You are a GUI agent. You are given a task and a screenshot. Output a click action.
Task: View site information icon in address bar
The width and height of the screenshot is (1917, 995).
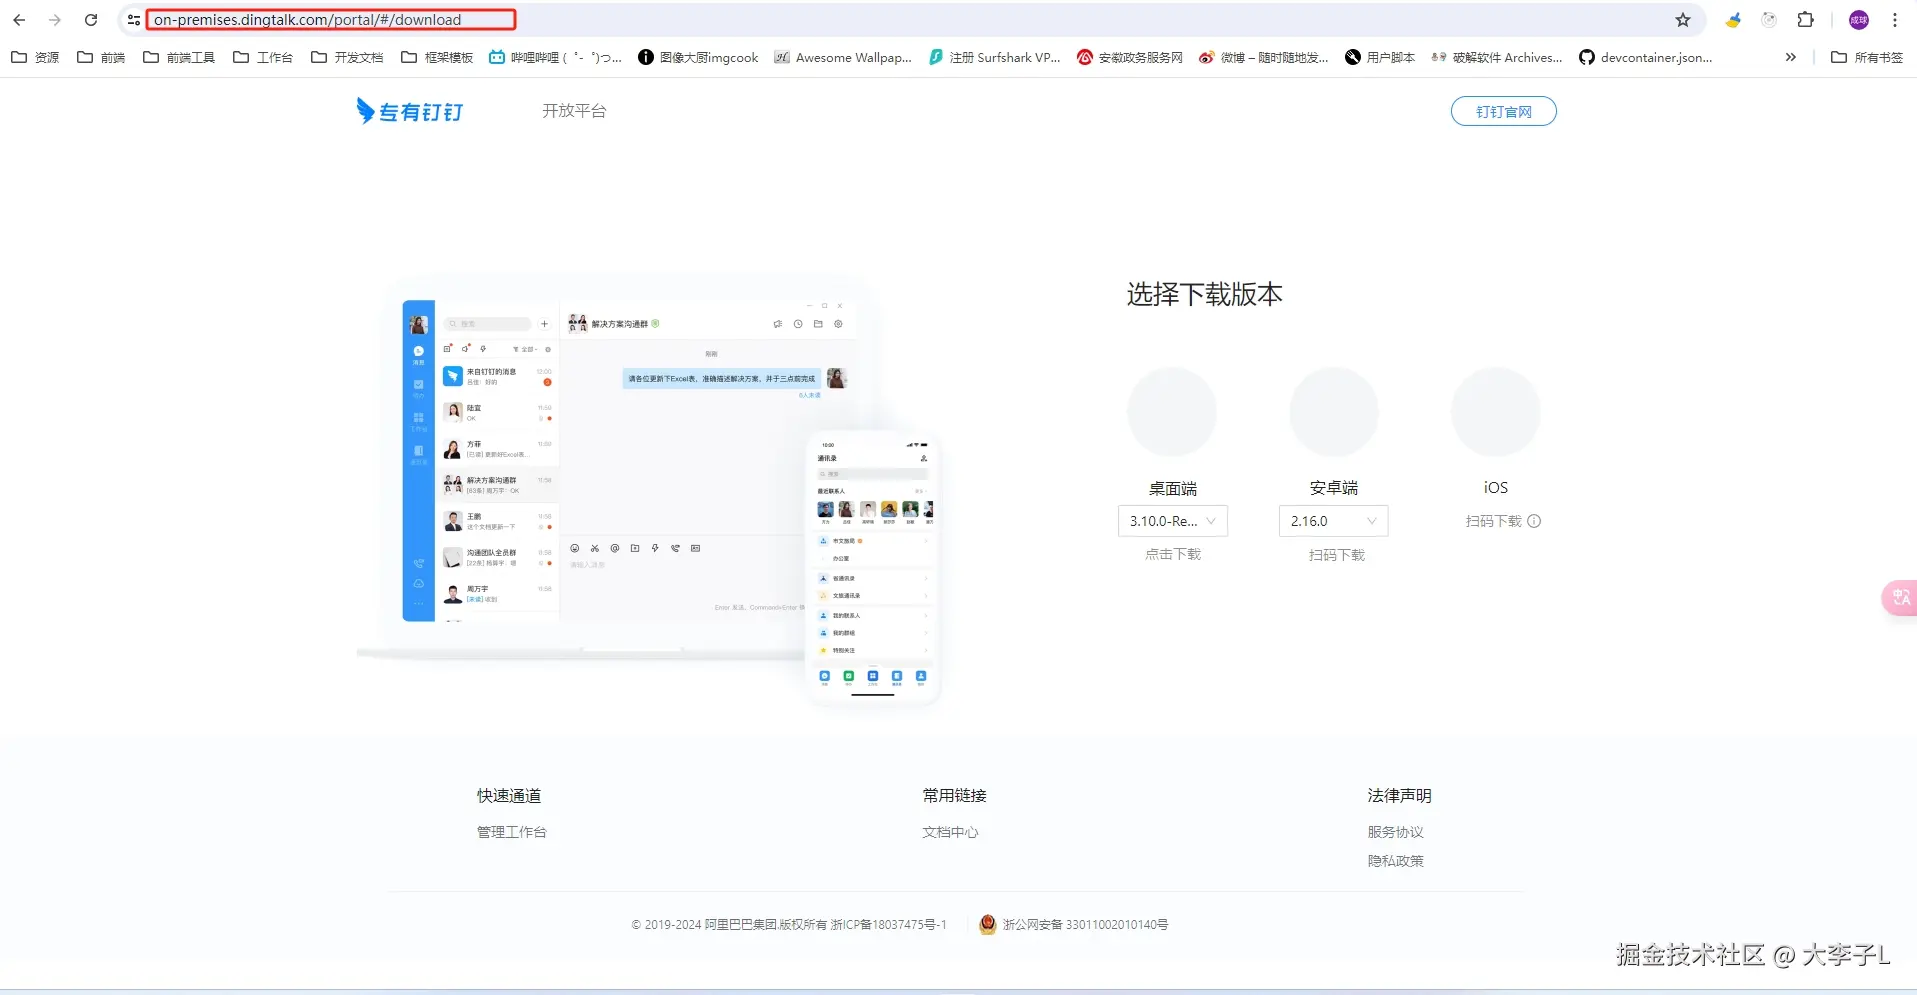pos(134,20)
